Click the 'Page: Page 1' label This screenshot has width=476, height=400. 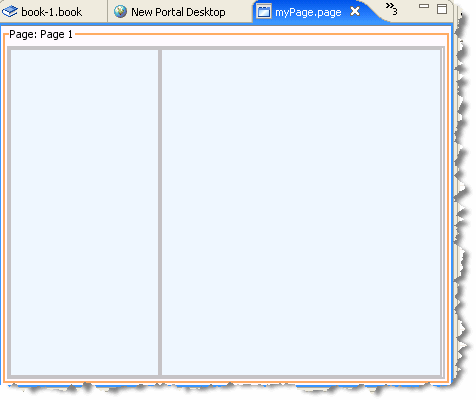click(41, 34)
